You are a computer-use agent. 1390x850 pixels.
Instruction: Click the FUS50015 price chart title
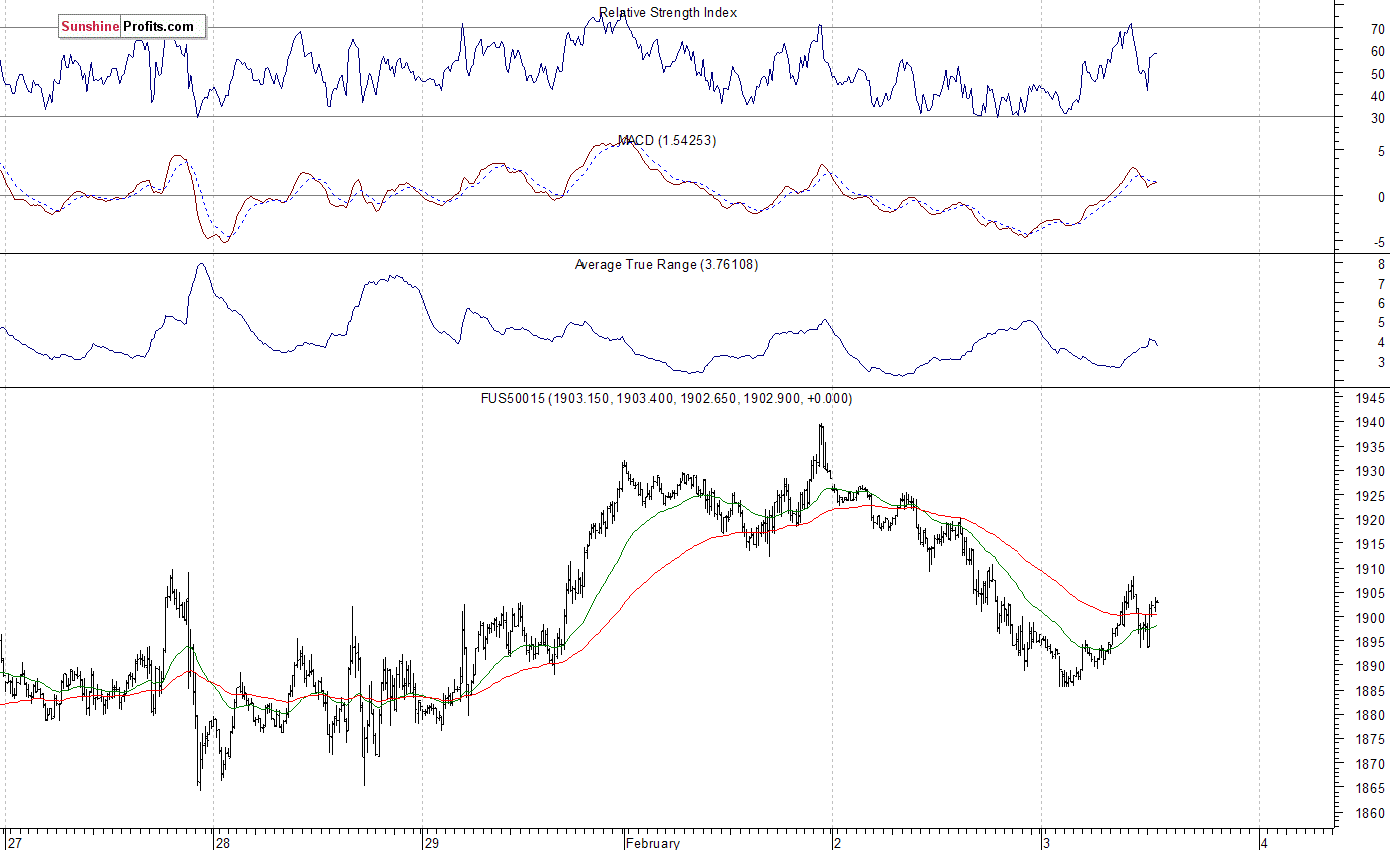[667, 398]
